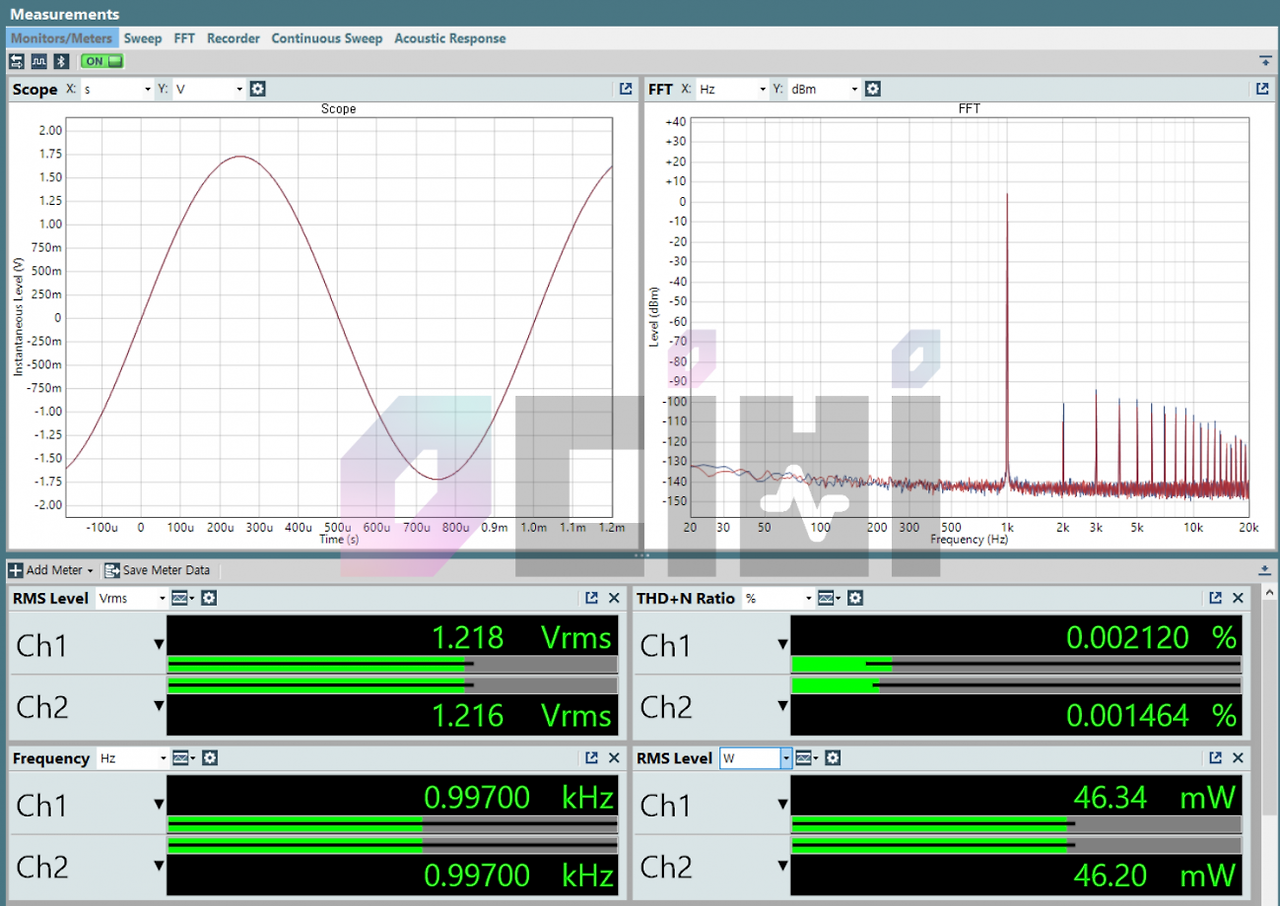Expand Ch2 arrow in W RMS Level meter
The image size is (1280, 906).
point(783,866)
